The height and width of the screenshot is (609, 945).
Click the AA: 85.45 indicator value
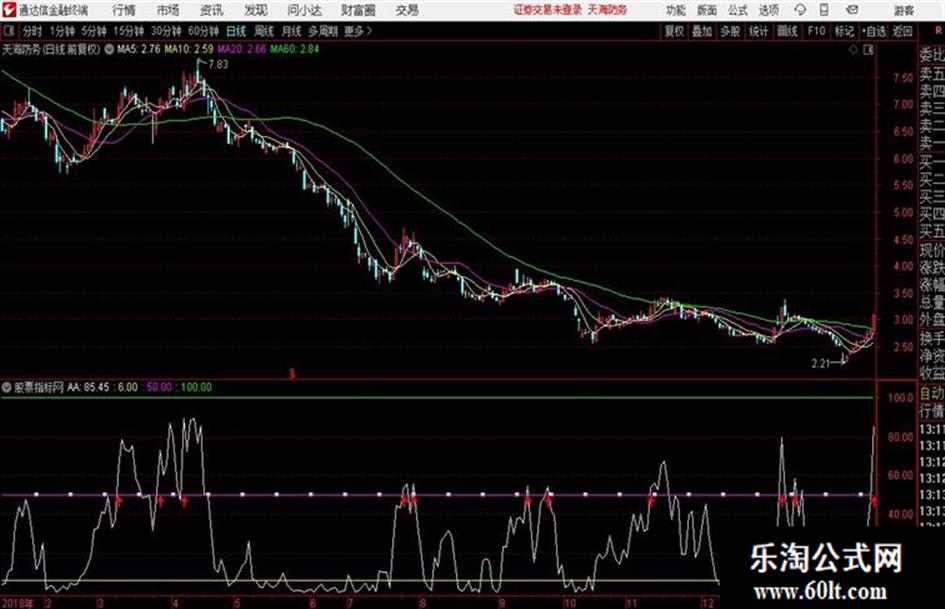(x=88, y=387)
